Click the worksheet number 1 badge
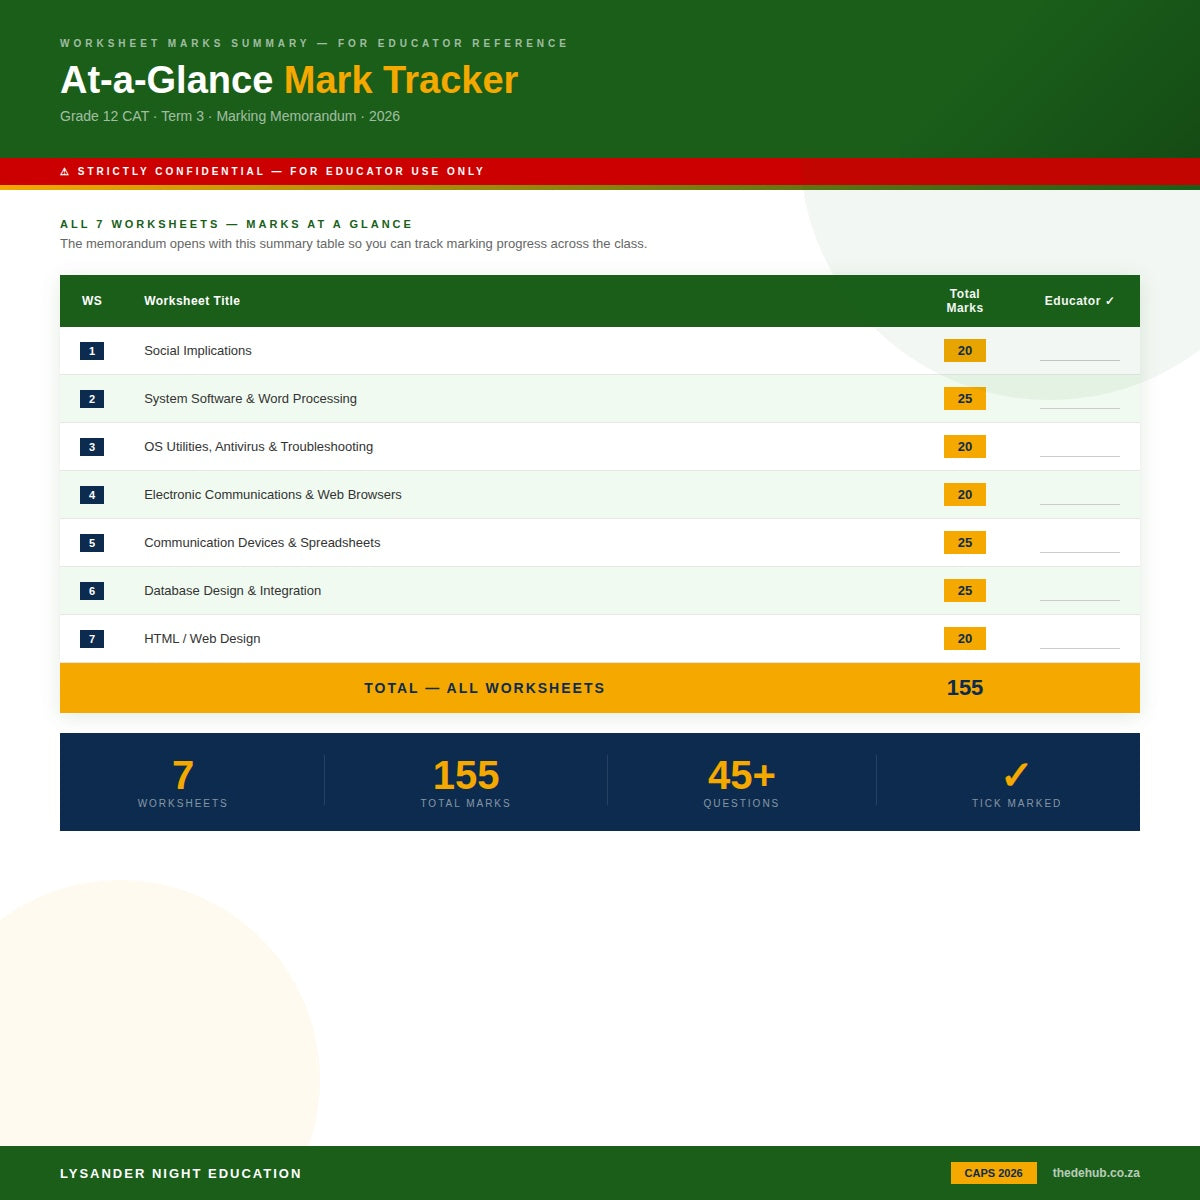Screen dimensions: 1200x1200 pos(92,351)
